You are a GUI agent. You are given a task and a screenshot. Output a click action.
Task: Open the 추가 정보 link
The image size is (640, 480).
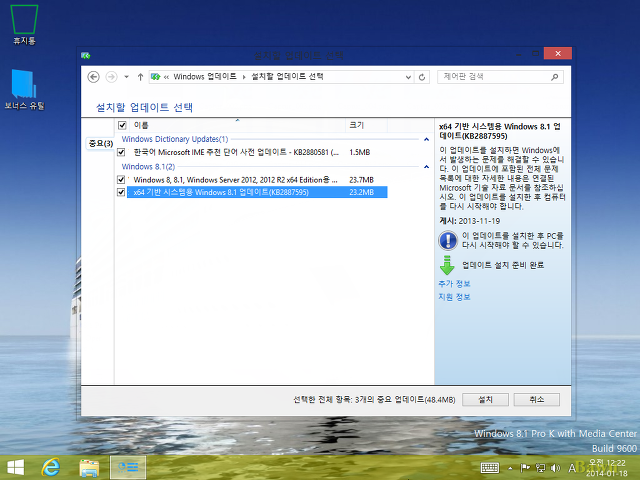click(454, 284)
